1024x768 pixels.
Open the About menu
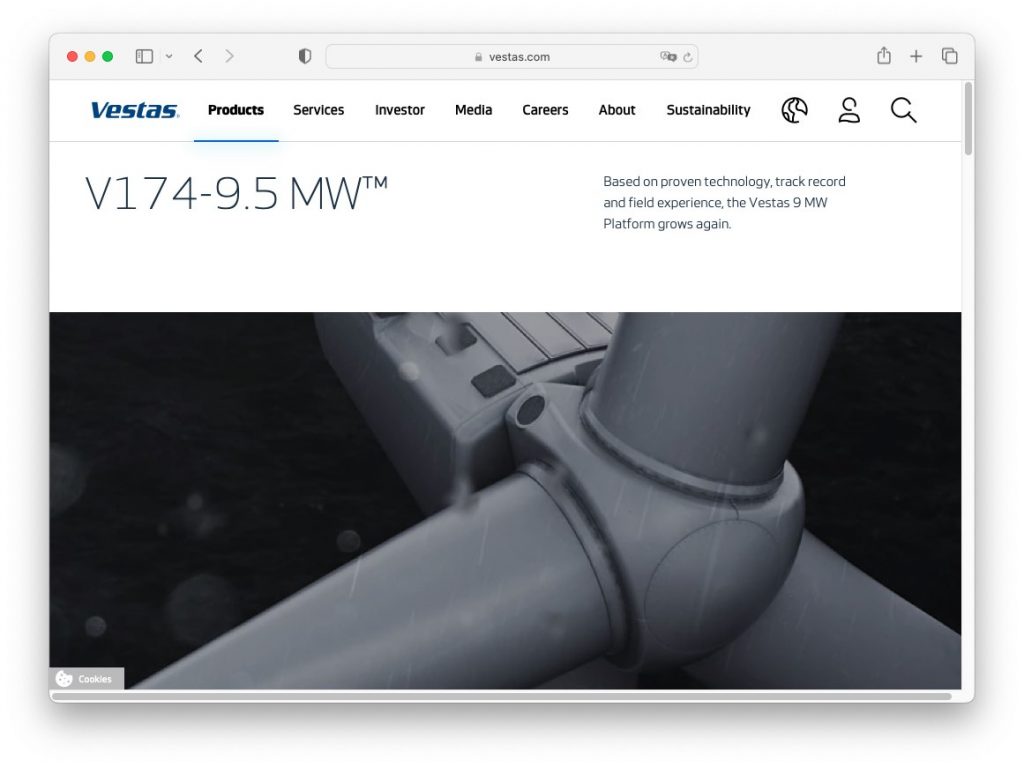[616, 110]
